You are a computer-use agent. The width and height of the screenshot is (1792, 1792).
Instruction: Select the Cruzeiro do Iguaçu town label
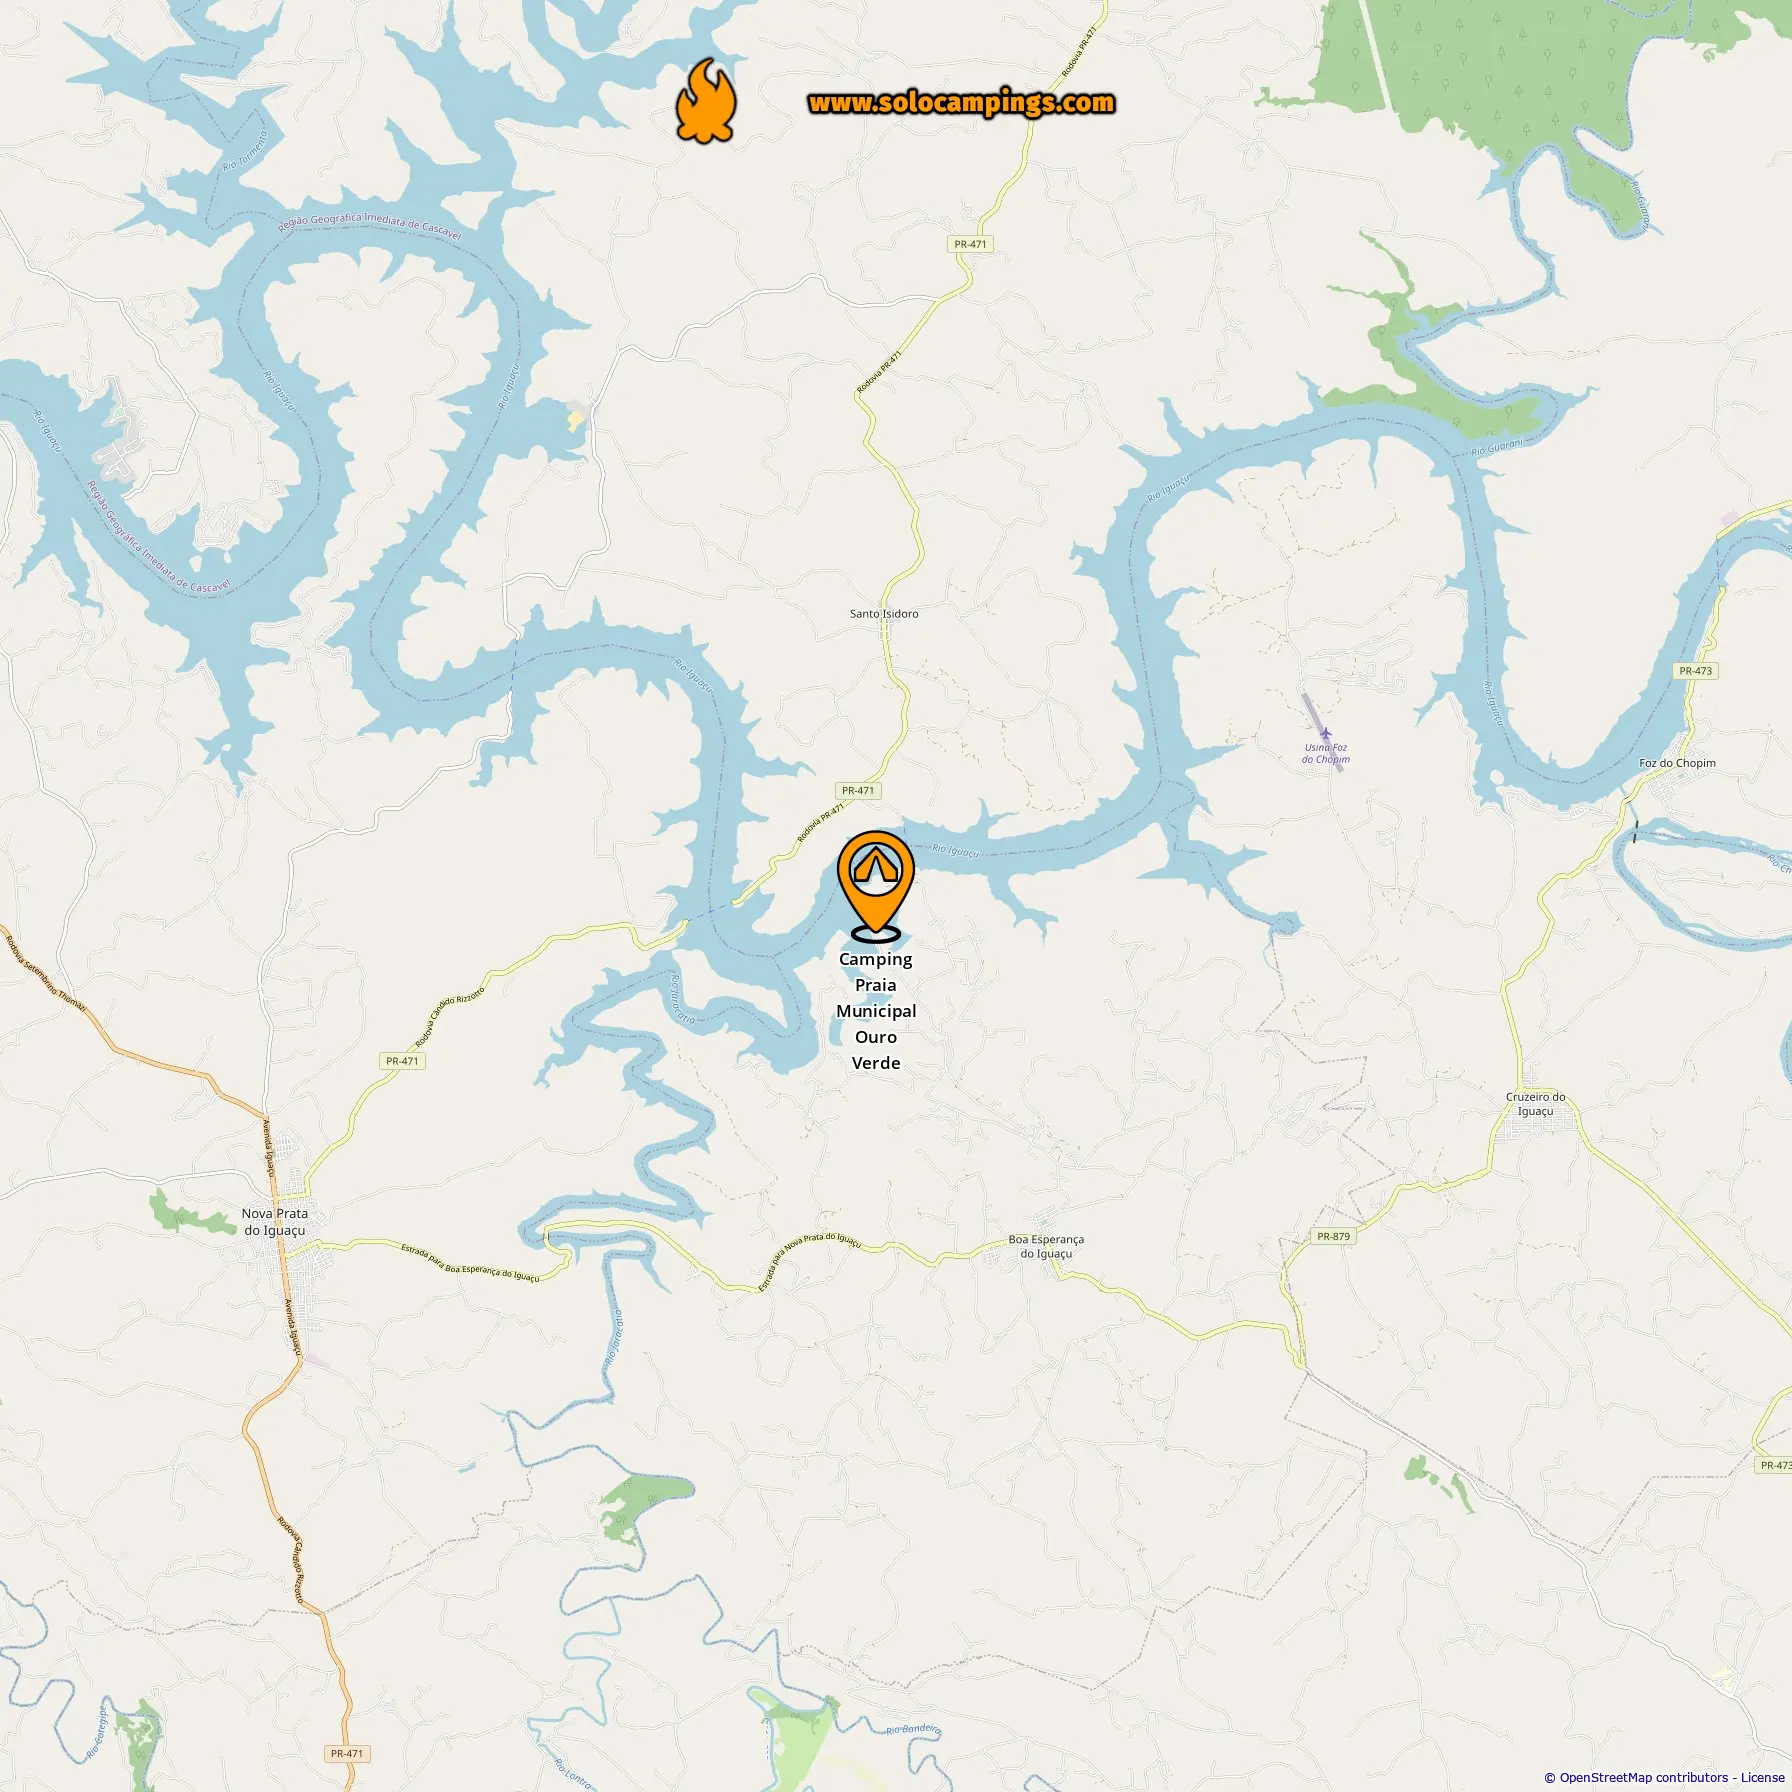coord(1535,1104)
